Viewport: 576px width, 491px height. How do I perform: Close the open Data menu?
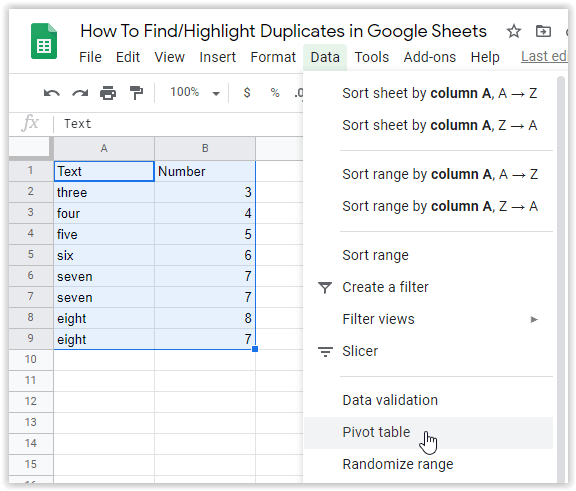click(x=325, y=57)
